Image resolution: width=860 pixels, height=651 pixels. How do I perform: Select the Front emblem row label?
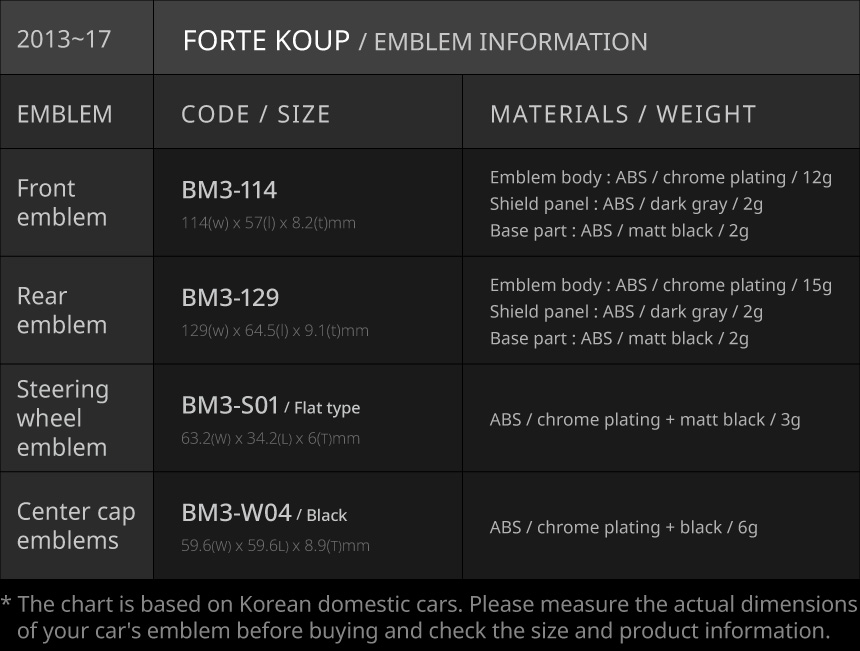62,203
